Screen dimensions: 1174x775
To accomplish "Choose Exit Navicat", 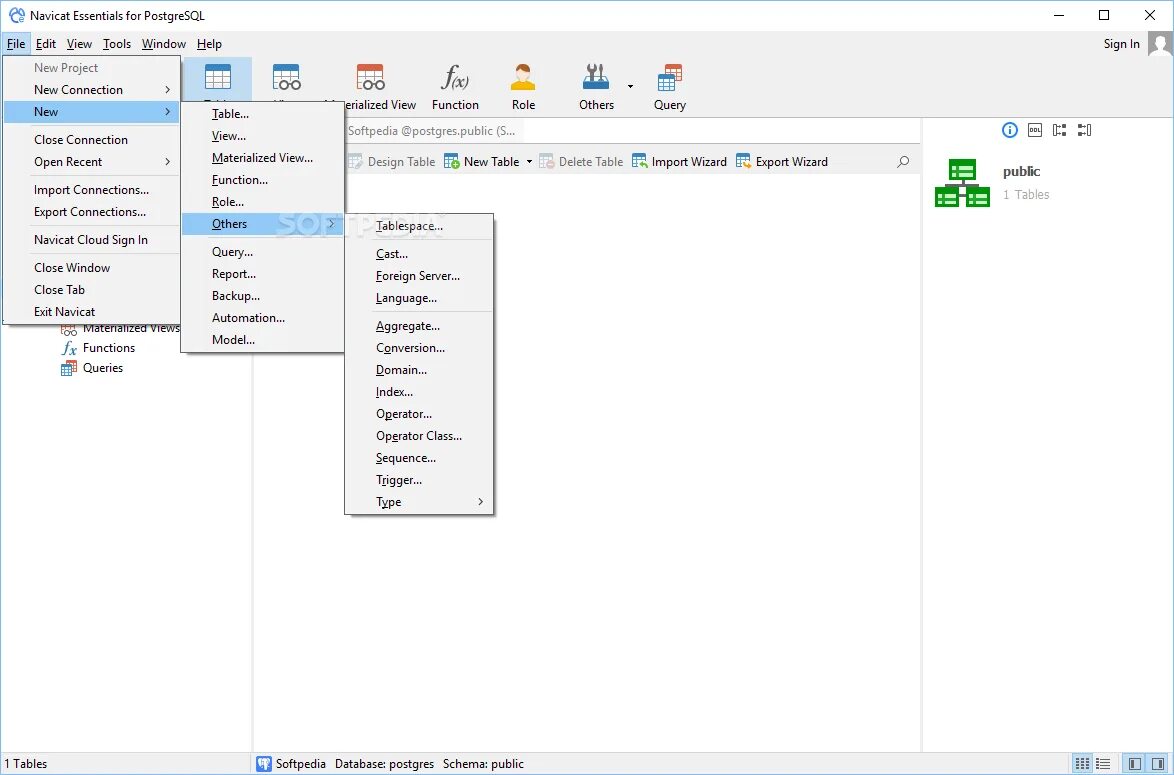I will coord(91,311).
